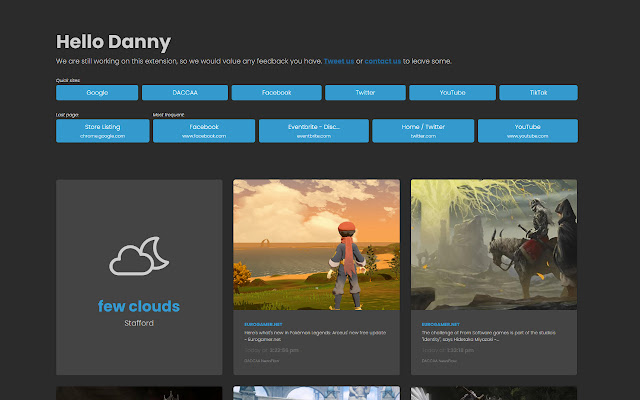Image resolution: width=640 pixels, height=400 pixels.
Task: Click DACCAA Newsflow label on the Pokémon card
Action: click(262, 361)
